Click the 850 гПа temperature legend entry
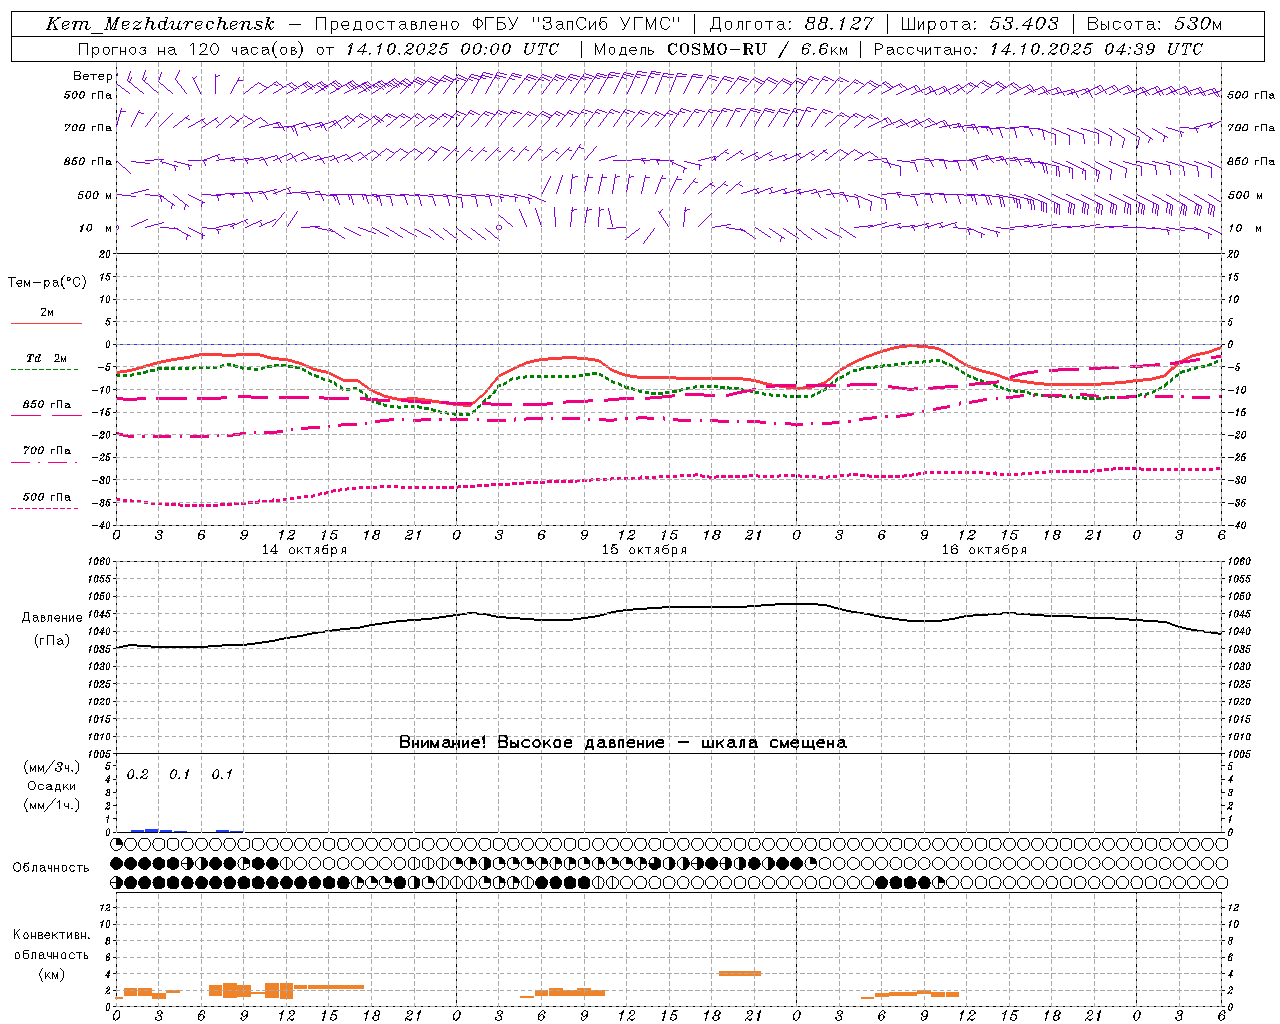The image size is (1280, 1024). click(47, 405)
